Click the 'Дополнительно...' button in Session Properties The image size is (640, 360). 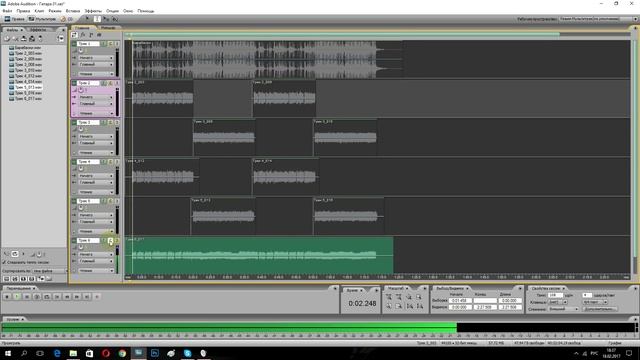tap(599, 309)
